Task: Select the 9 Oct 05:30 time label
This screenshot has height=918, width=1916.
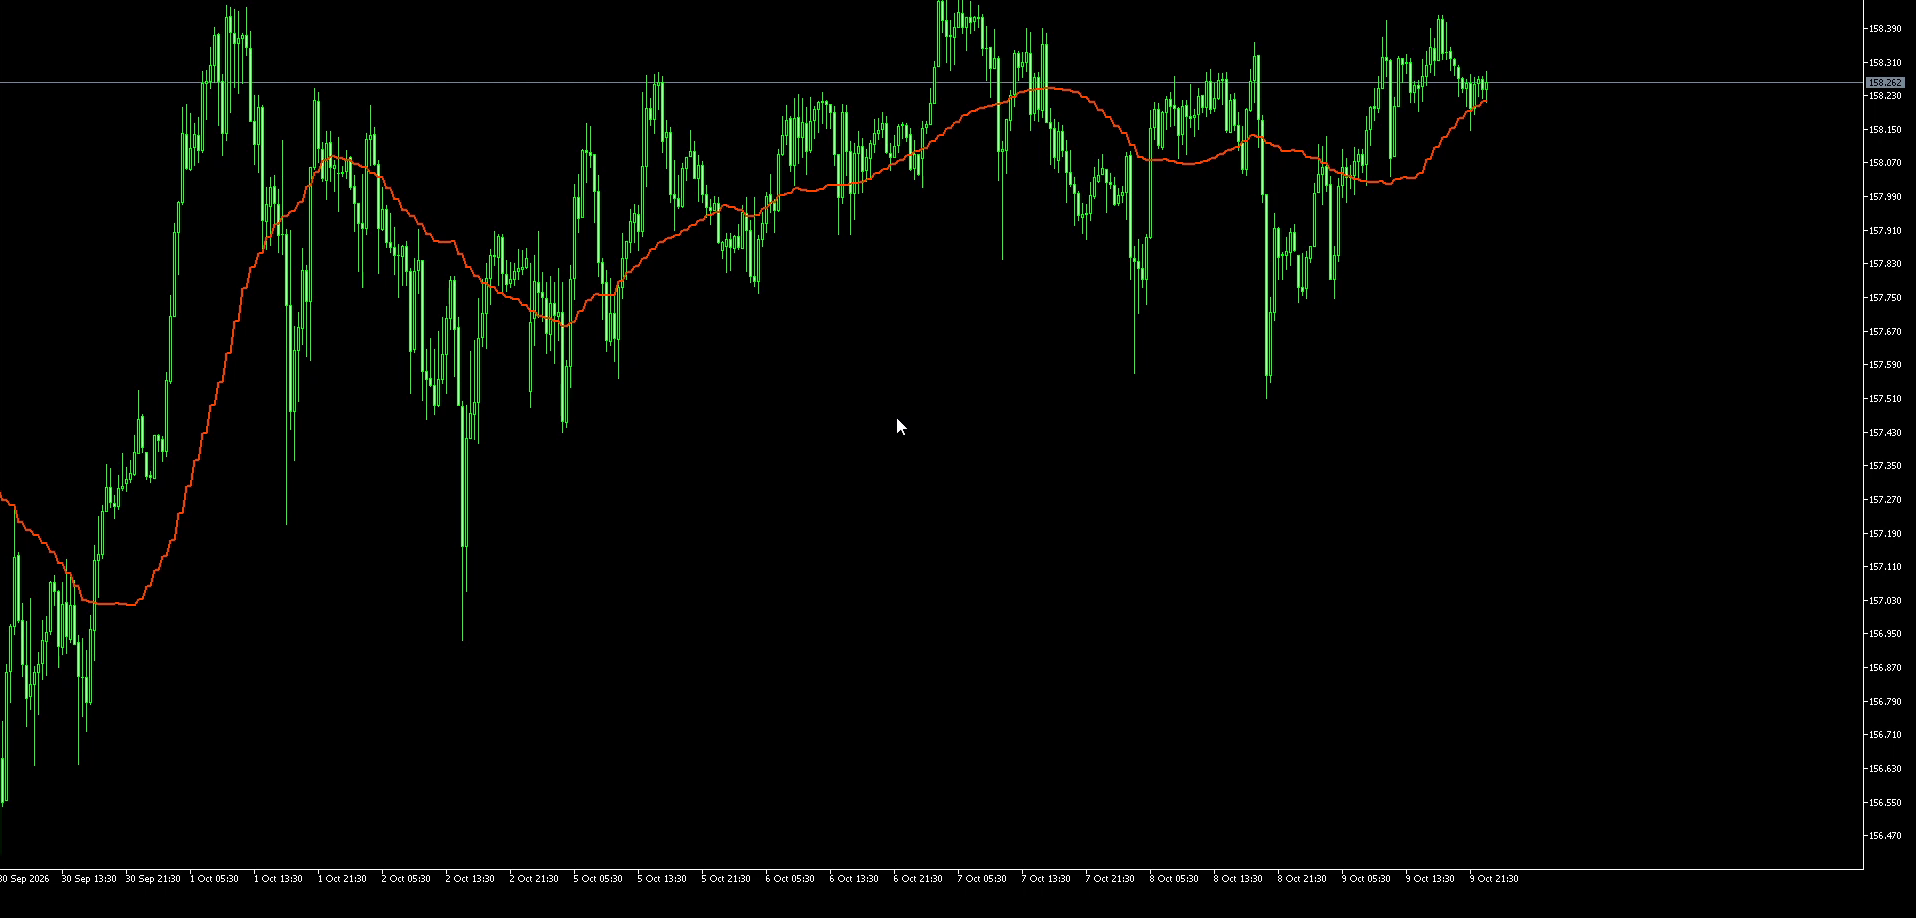Action: pyautogui.click(x=1366, y=879)
